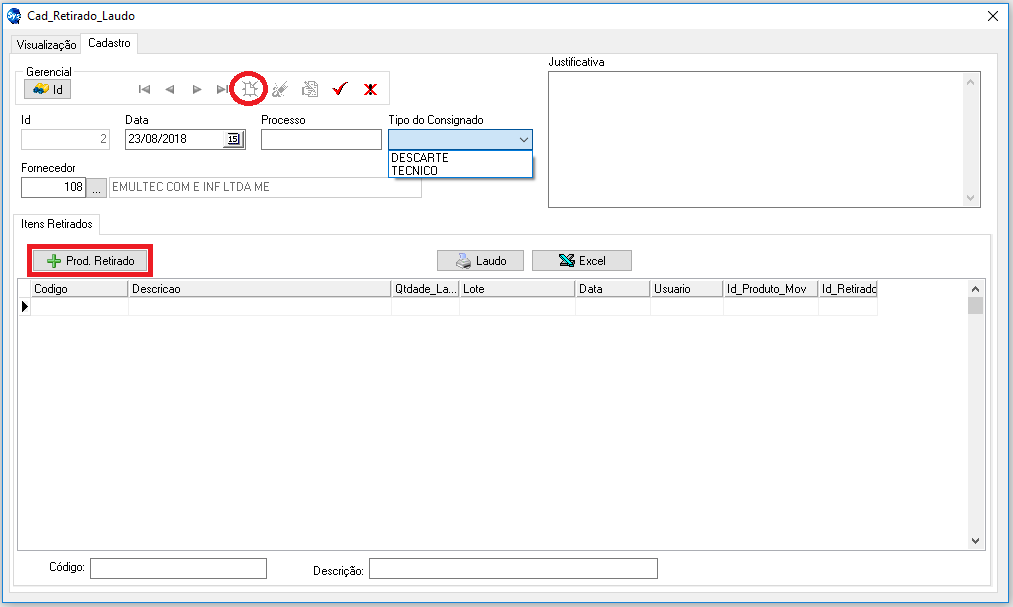Expand the Tipo do Consignado dropdown
The image size is (1013, 607).
coord(523,140)
